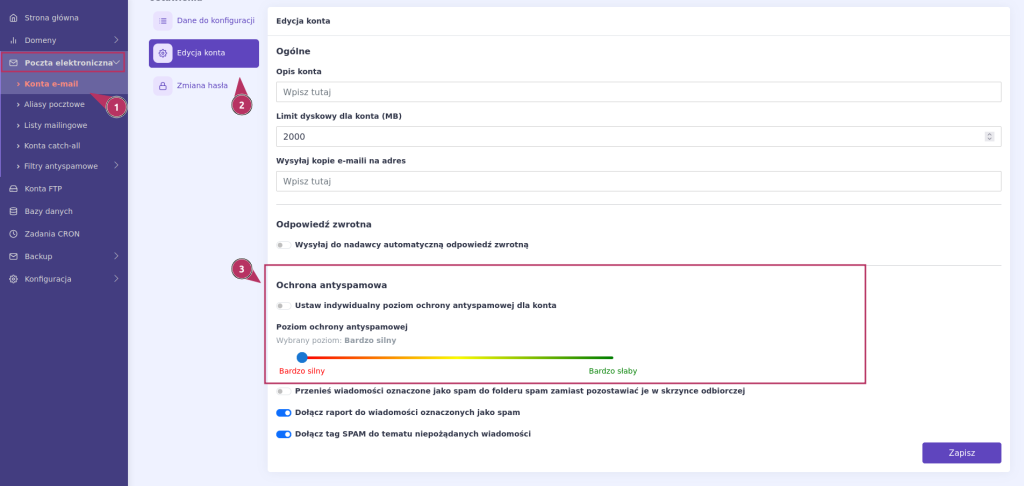
Task: Expand the Backup submenu chevron
Action: coord(116,256)
